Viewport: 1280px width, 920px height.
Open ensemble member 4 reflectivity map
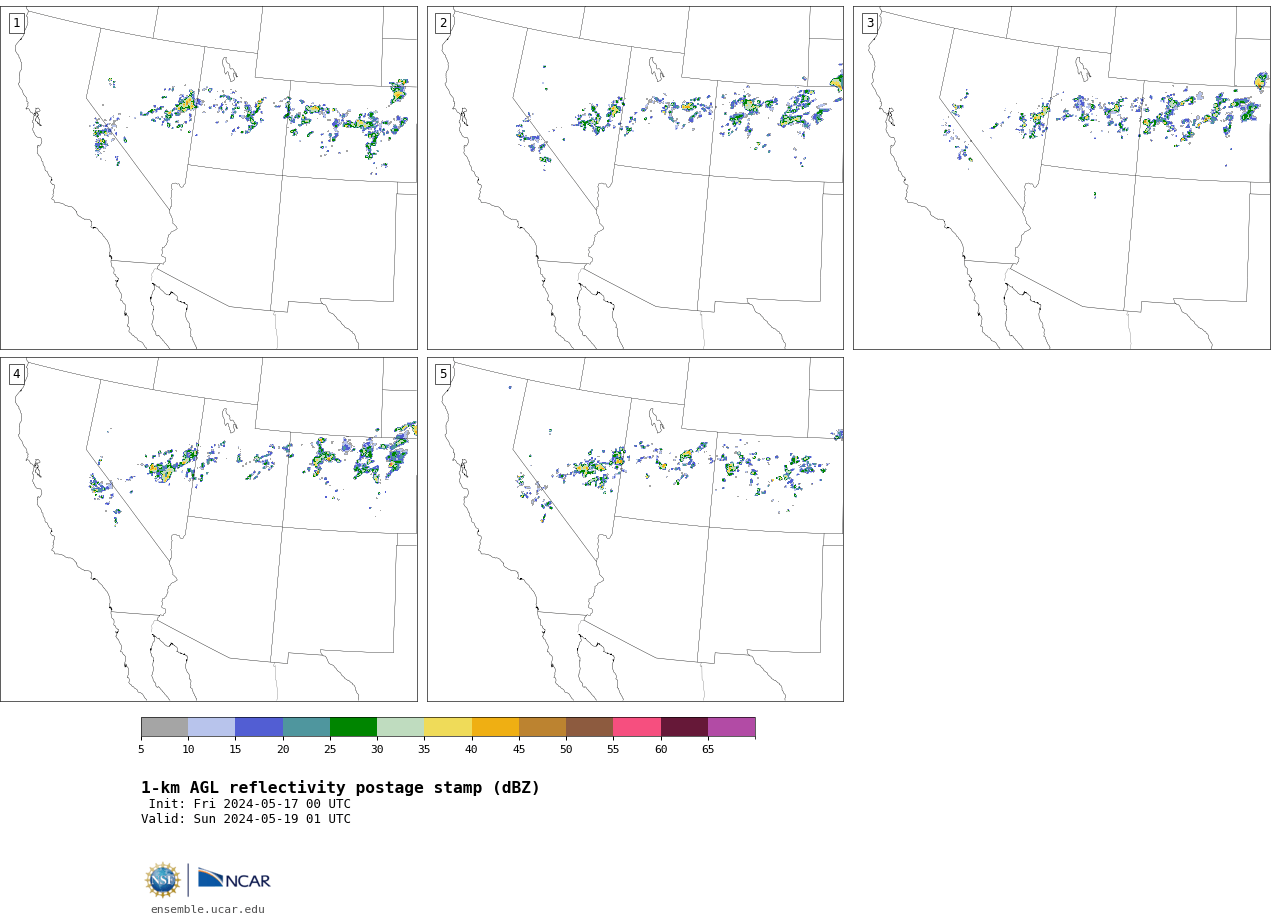coord(208,529)
